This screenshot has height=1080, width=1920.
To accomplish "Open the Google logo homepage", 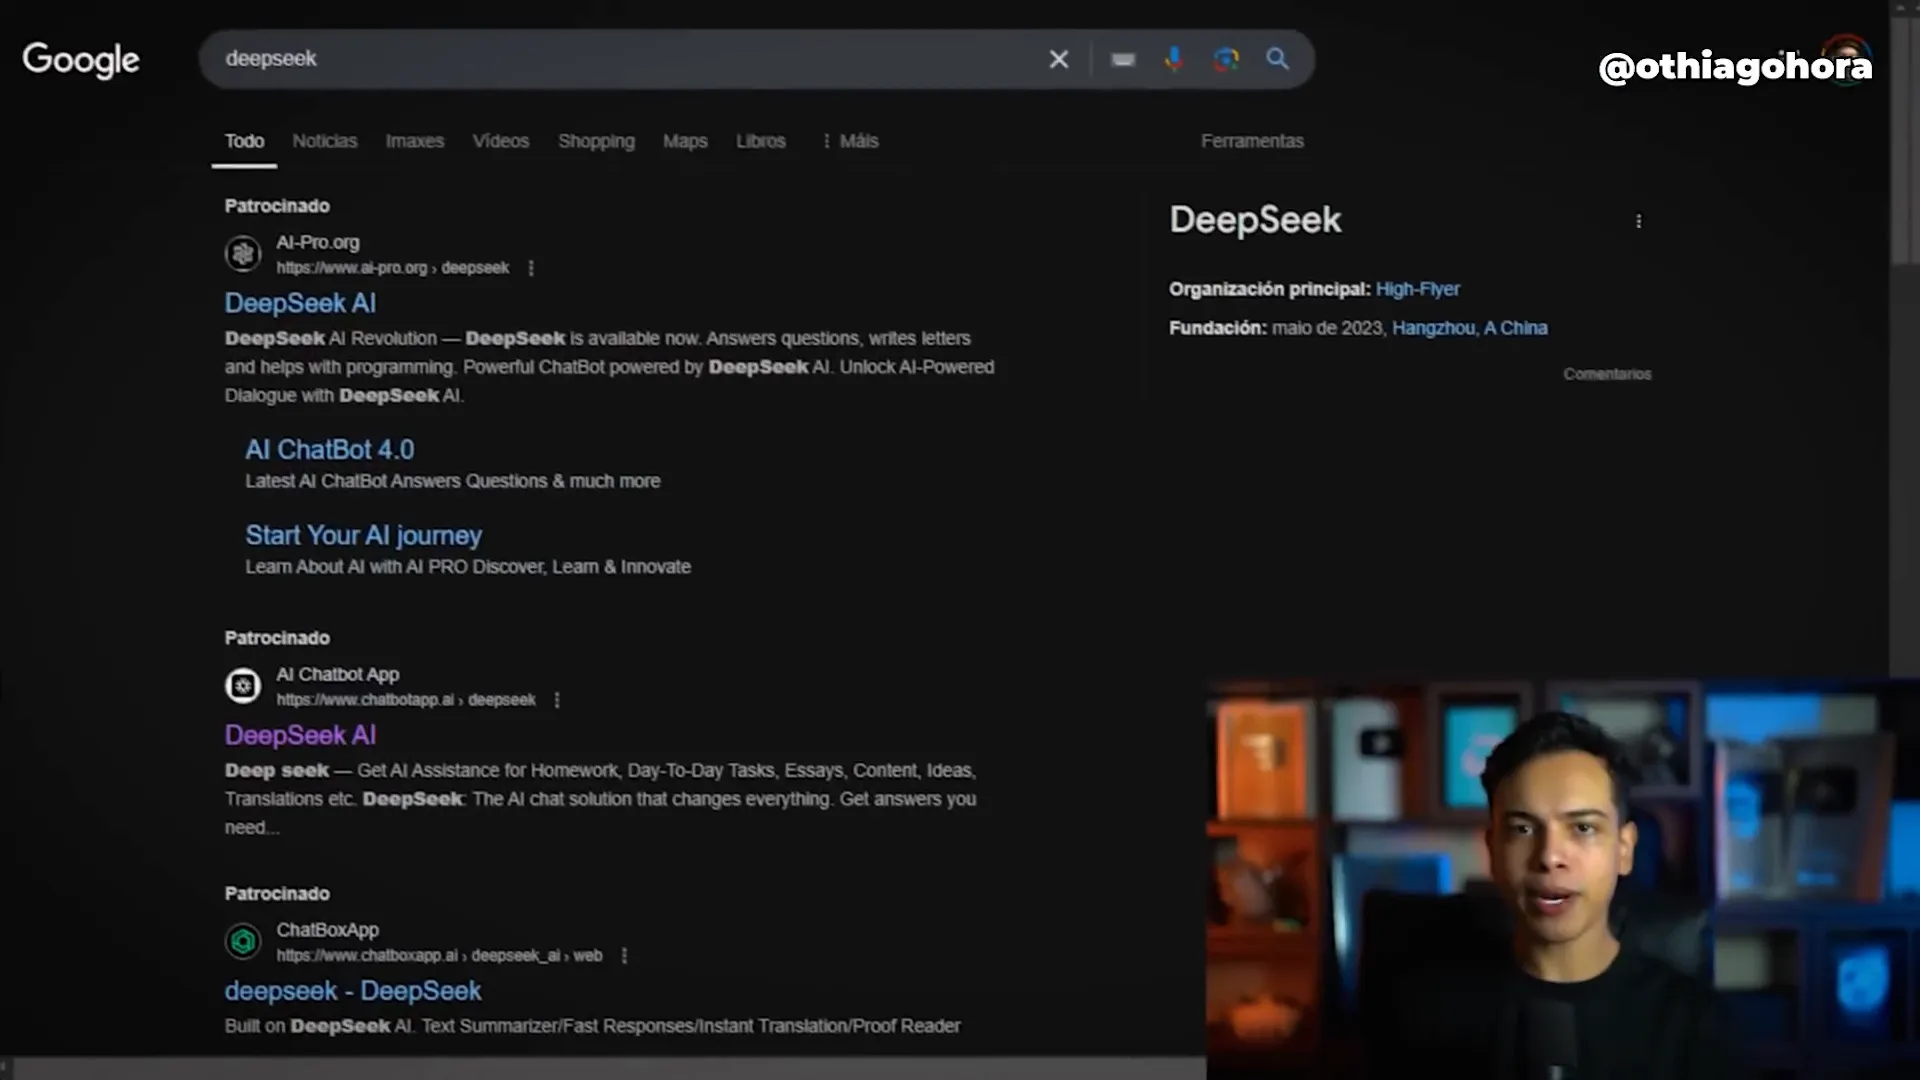I will pyautogui.click(x=81, y=60).
